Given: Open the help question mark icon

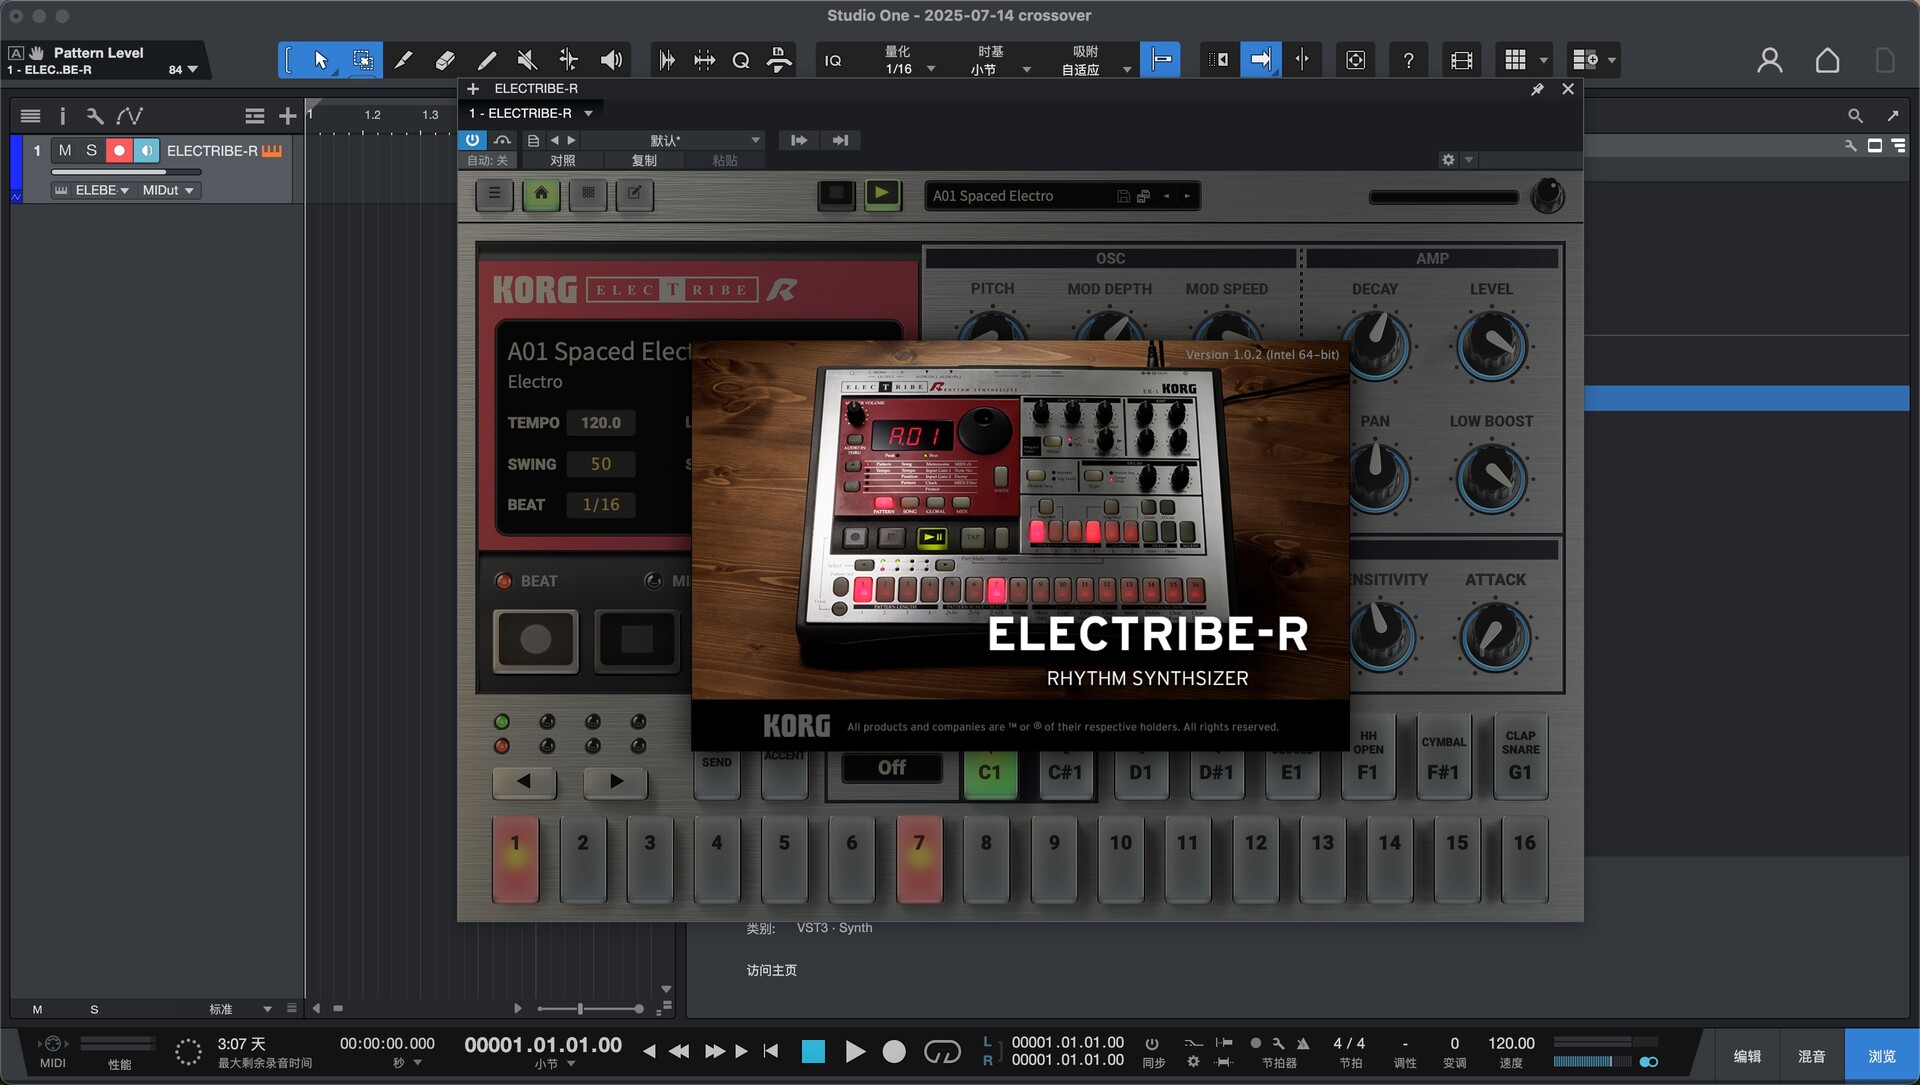Looking at the screenshot, I should (1408, 60).
